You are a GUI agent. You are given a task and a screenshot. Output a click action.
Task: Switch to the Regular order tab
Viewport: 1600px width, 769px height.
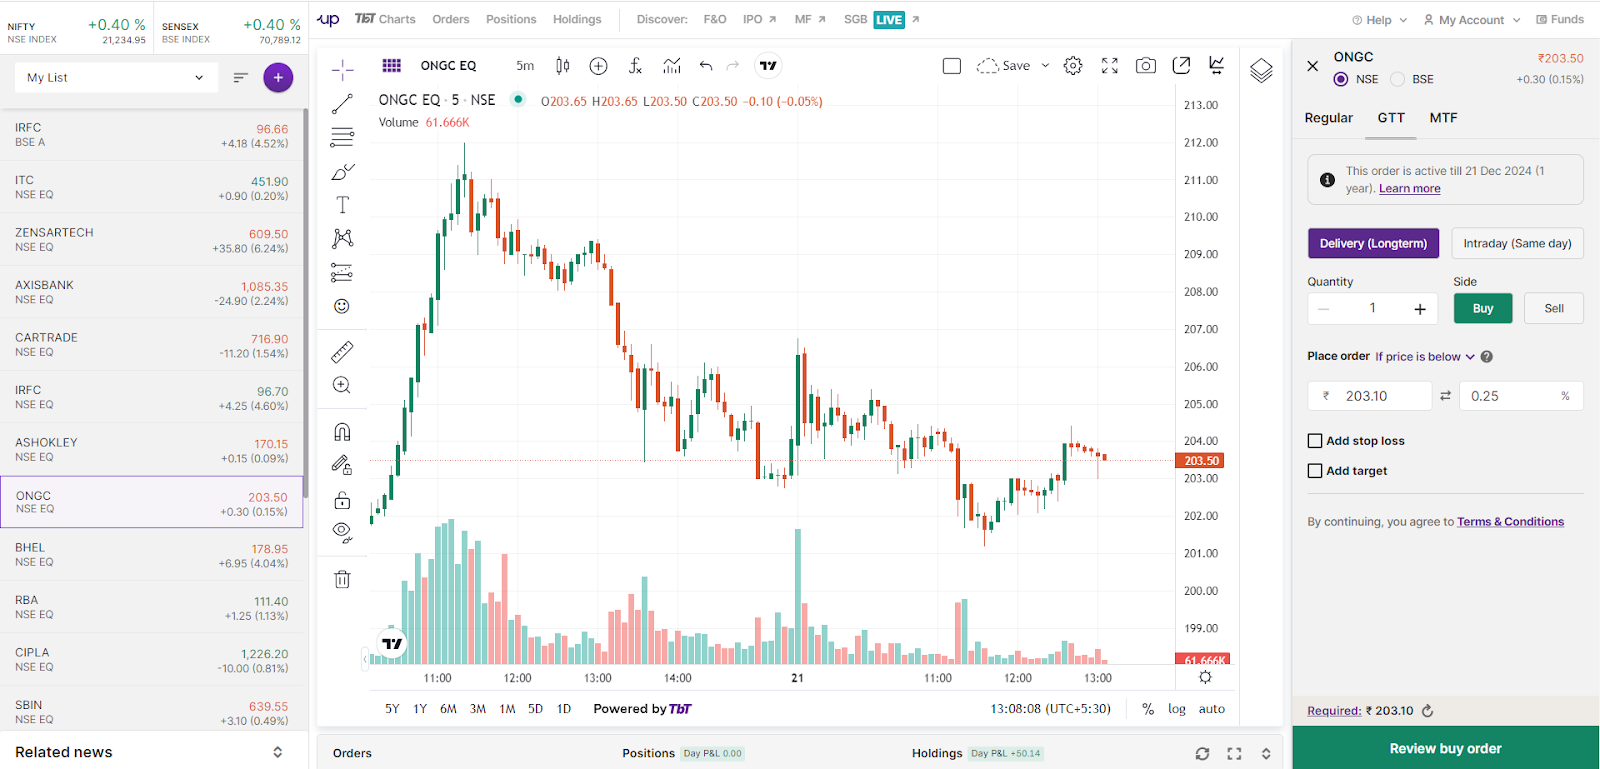(1328, 118)
